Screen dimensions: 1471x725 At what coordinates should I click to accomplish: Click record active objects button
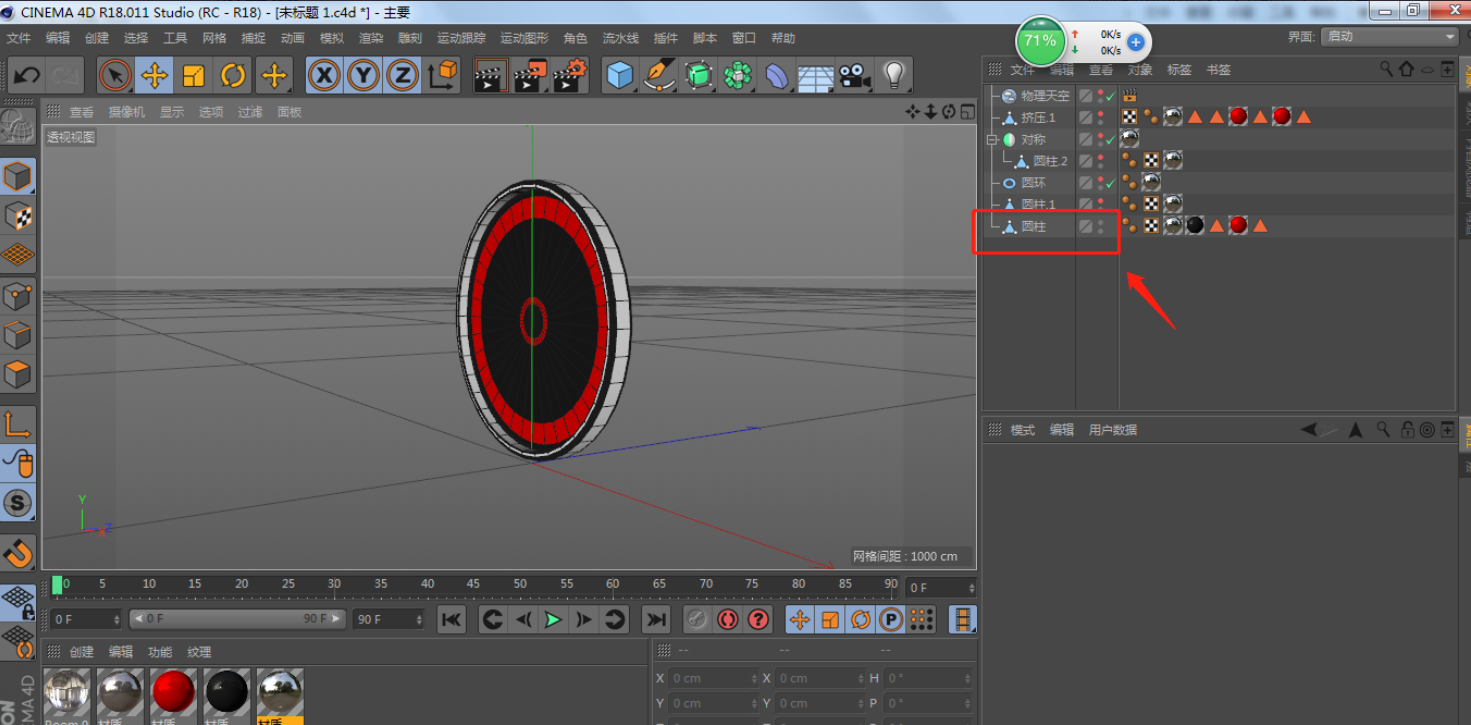[x=697, y=620]
